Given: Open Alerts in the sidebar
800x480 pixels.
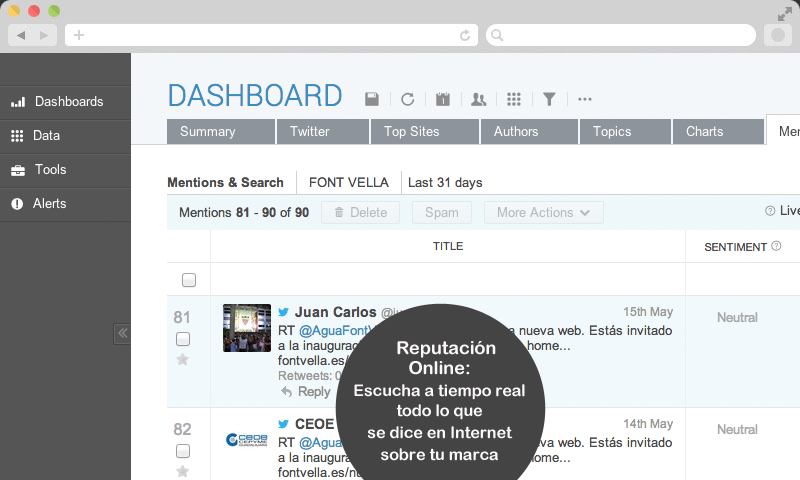Looking at the screenshot, I should pos(65,204).
